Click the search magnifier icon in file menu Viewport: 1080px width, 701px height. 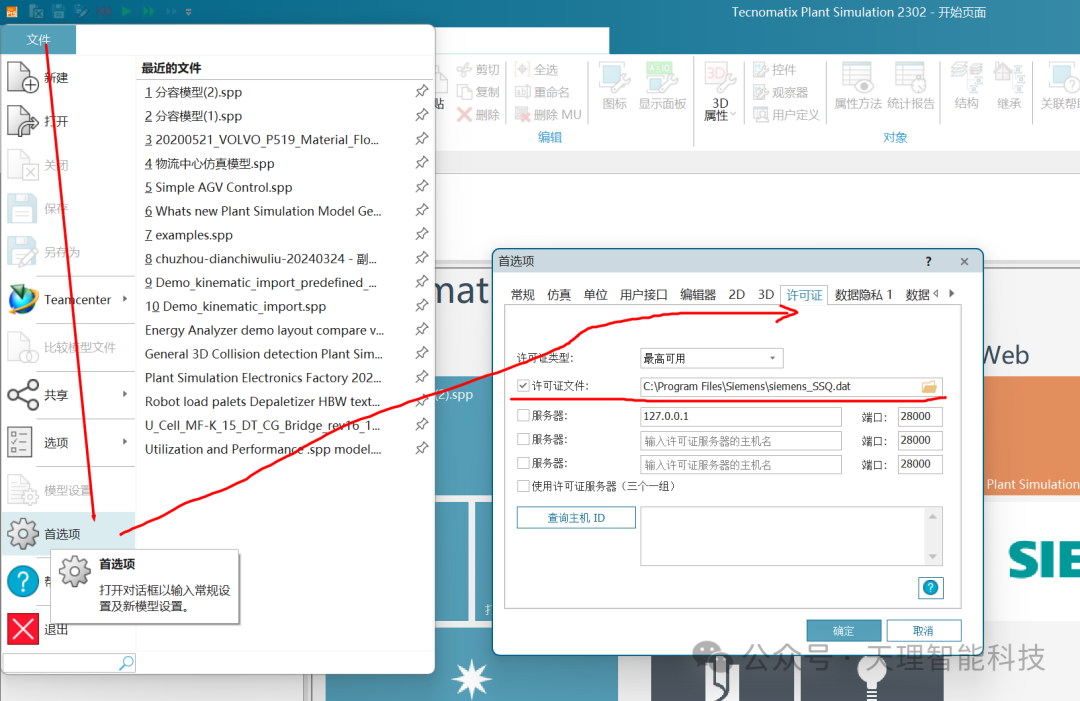coord(126,663)
